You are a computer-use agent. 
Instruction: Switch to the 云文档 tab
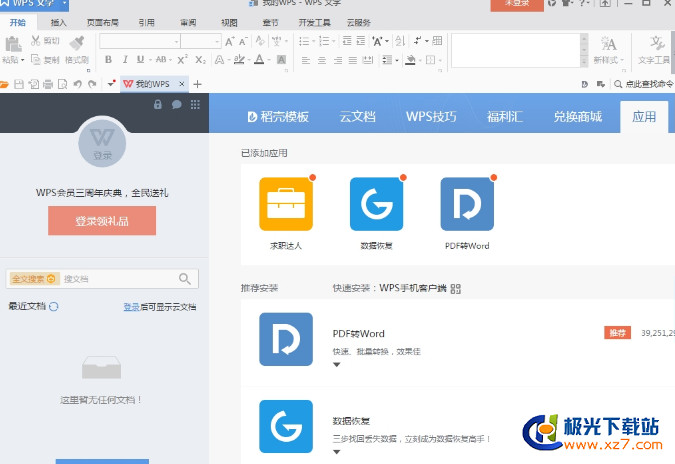(357, 116)
